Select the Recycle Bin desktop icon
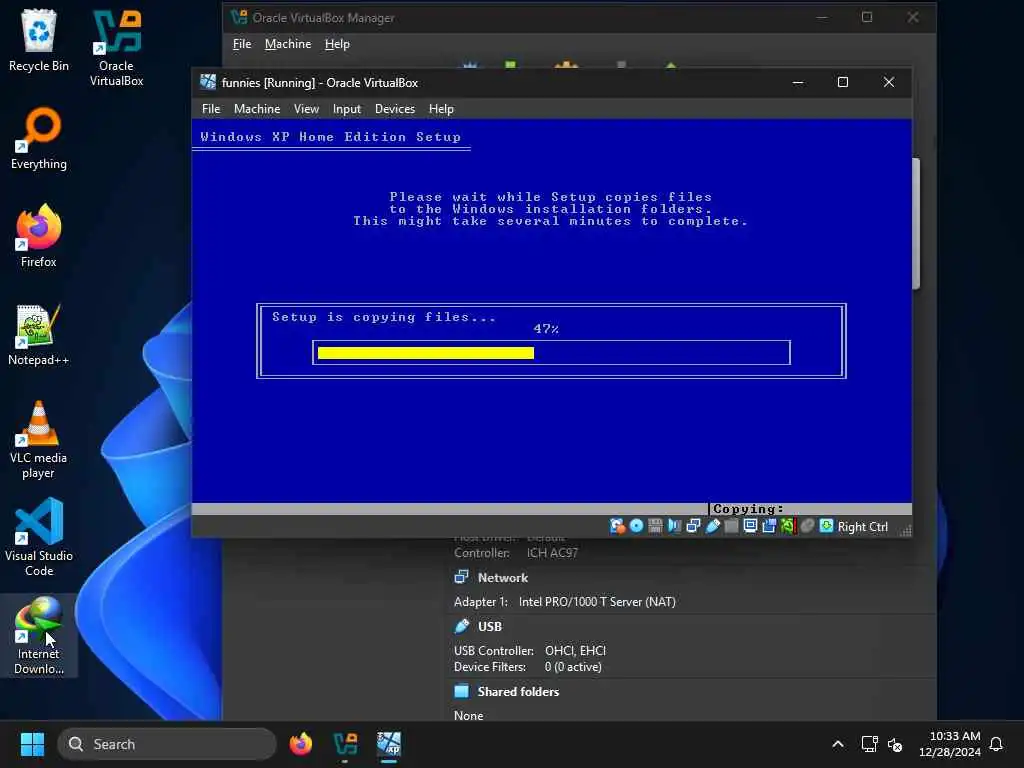The width and height of the screenshot is (1024, 768). pyautogui.click(x=39, y=40)
